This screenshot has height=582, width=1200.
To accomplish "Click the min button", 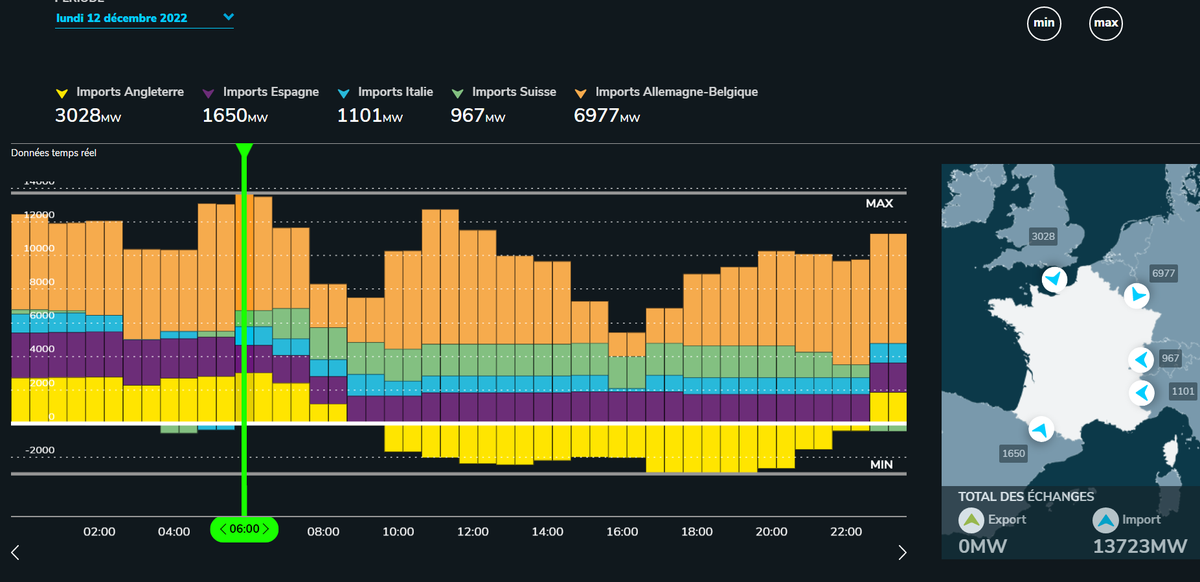I will pos(1044,23).
